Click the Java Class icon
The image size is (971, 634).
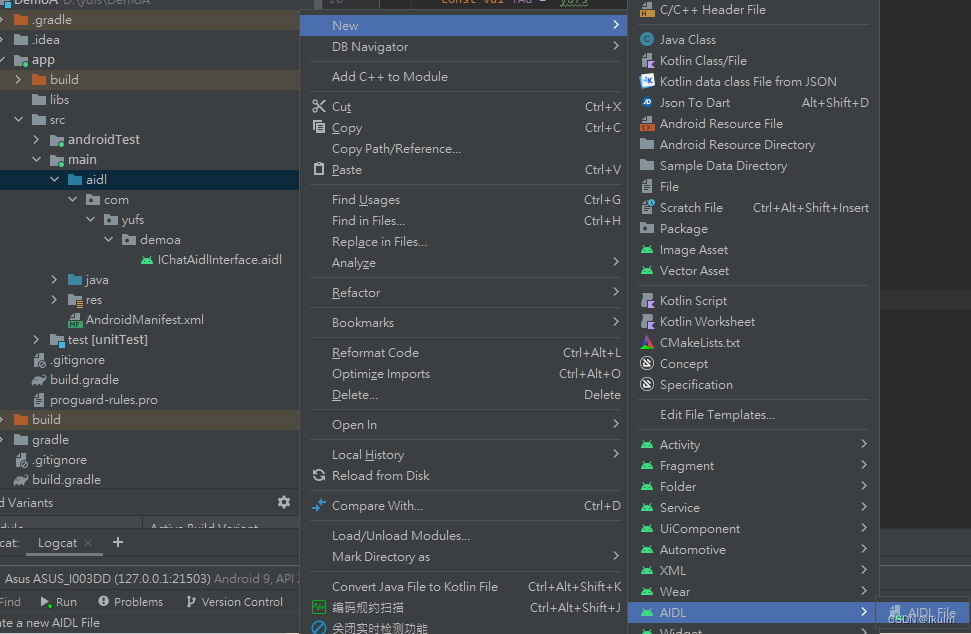(x=647, y=40)
